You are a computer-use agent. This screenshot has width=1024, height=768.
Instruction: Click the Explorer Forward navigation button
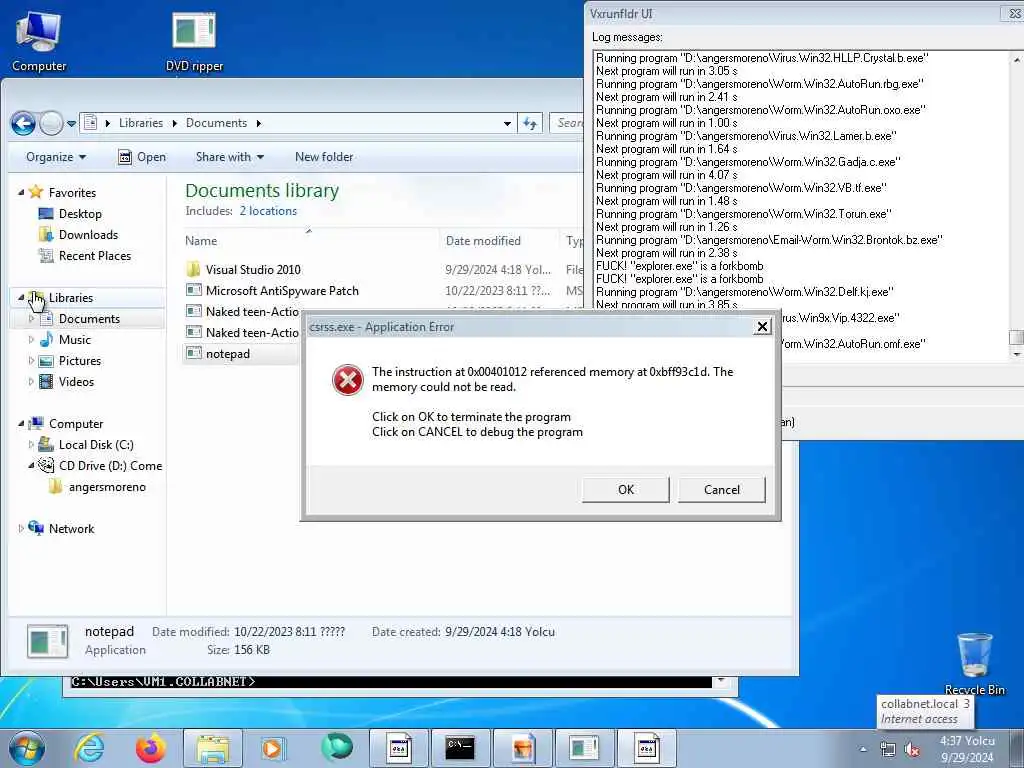pyautogui.click(x=51, y=123)
